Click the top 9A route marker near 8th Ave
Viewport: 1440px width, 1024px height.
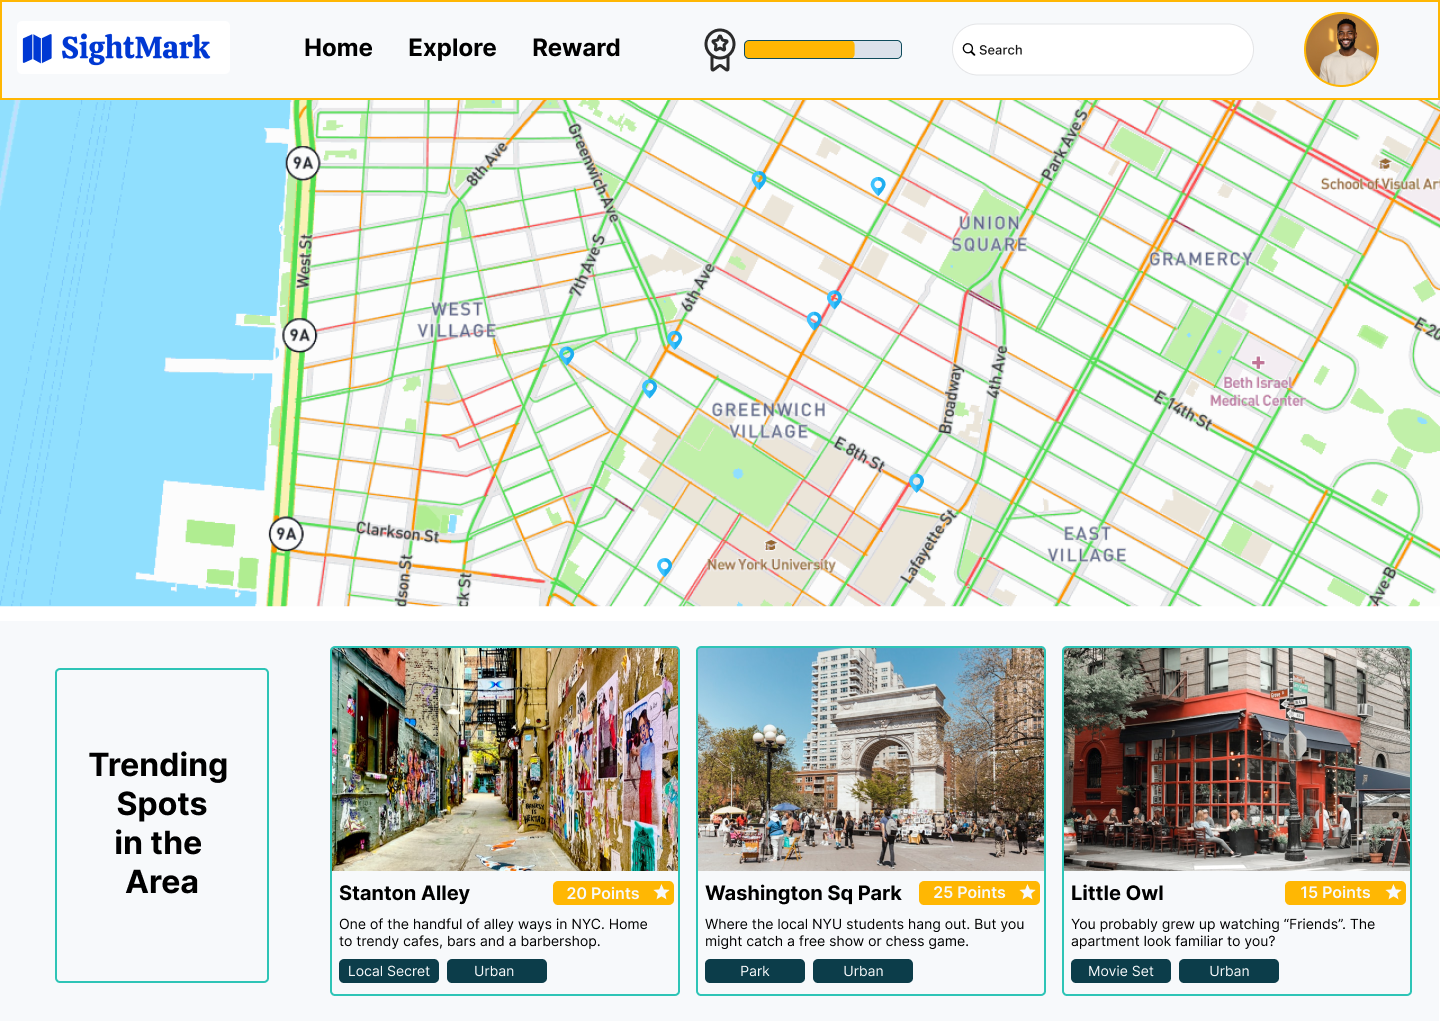303,163
